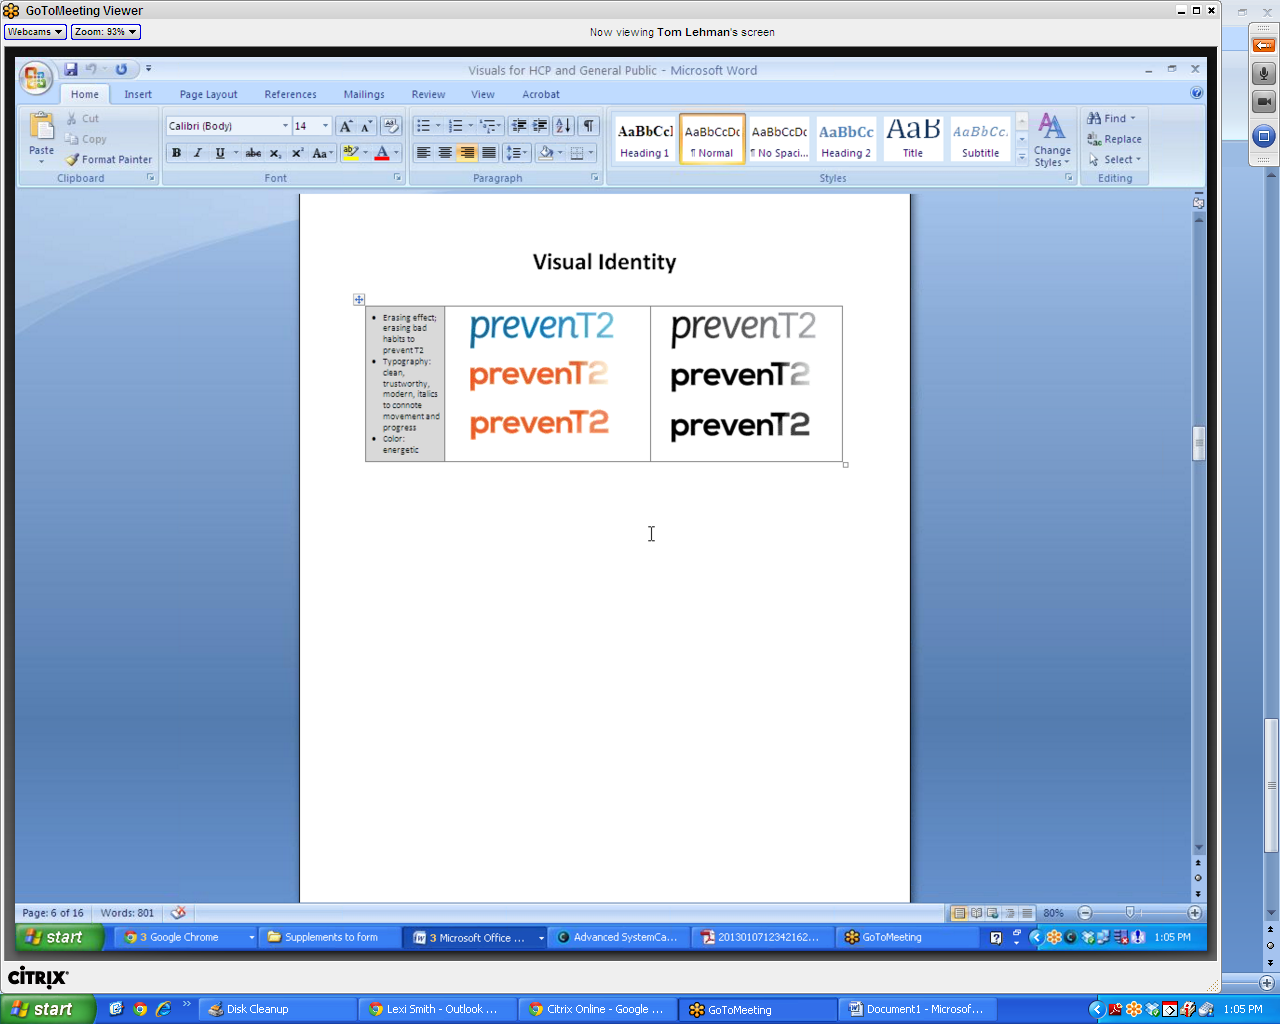Open the Font dialog box launcher
Viewport: 1280px width, 1024px height.
(x=397, y=178)
